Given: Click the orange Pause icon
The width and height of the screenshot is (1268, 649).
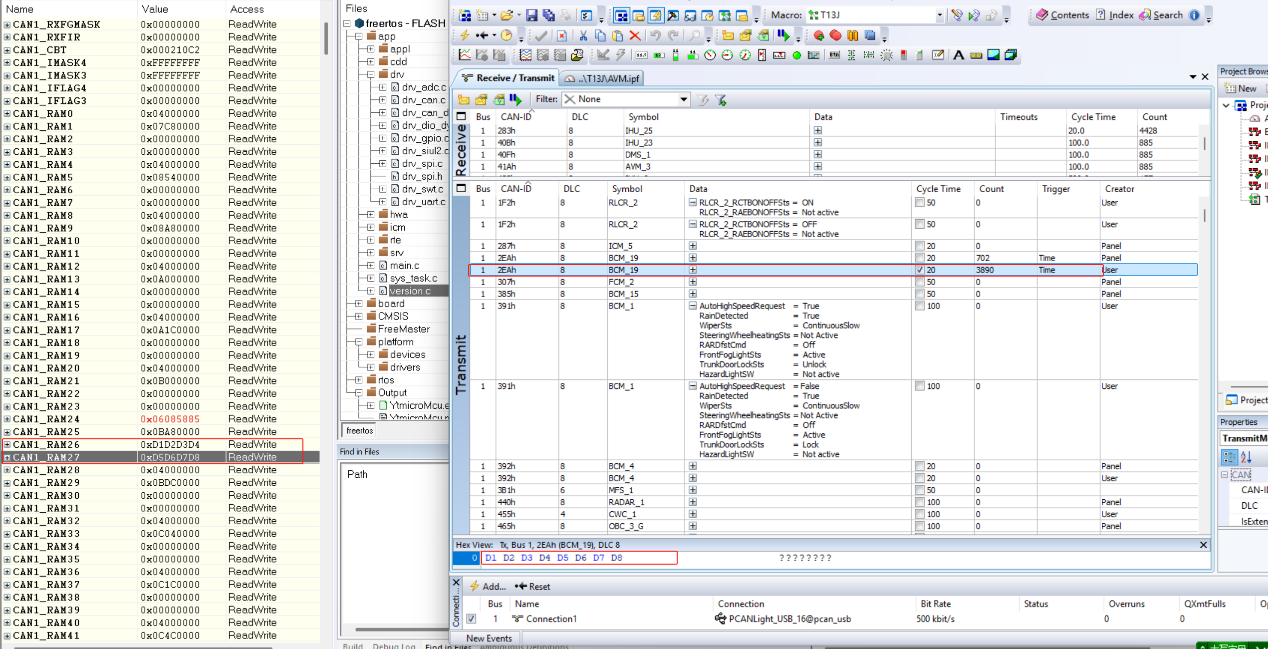Looking at the screenshot, I should click(x=852, y=35).
